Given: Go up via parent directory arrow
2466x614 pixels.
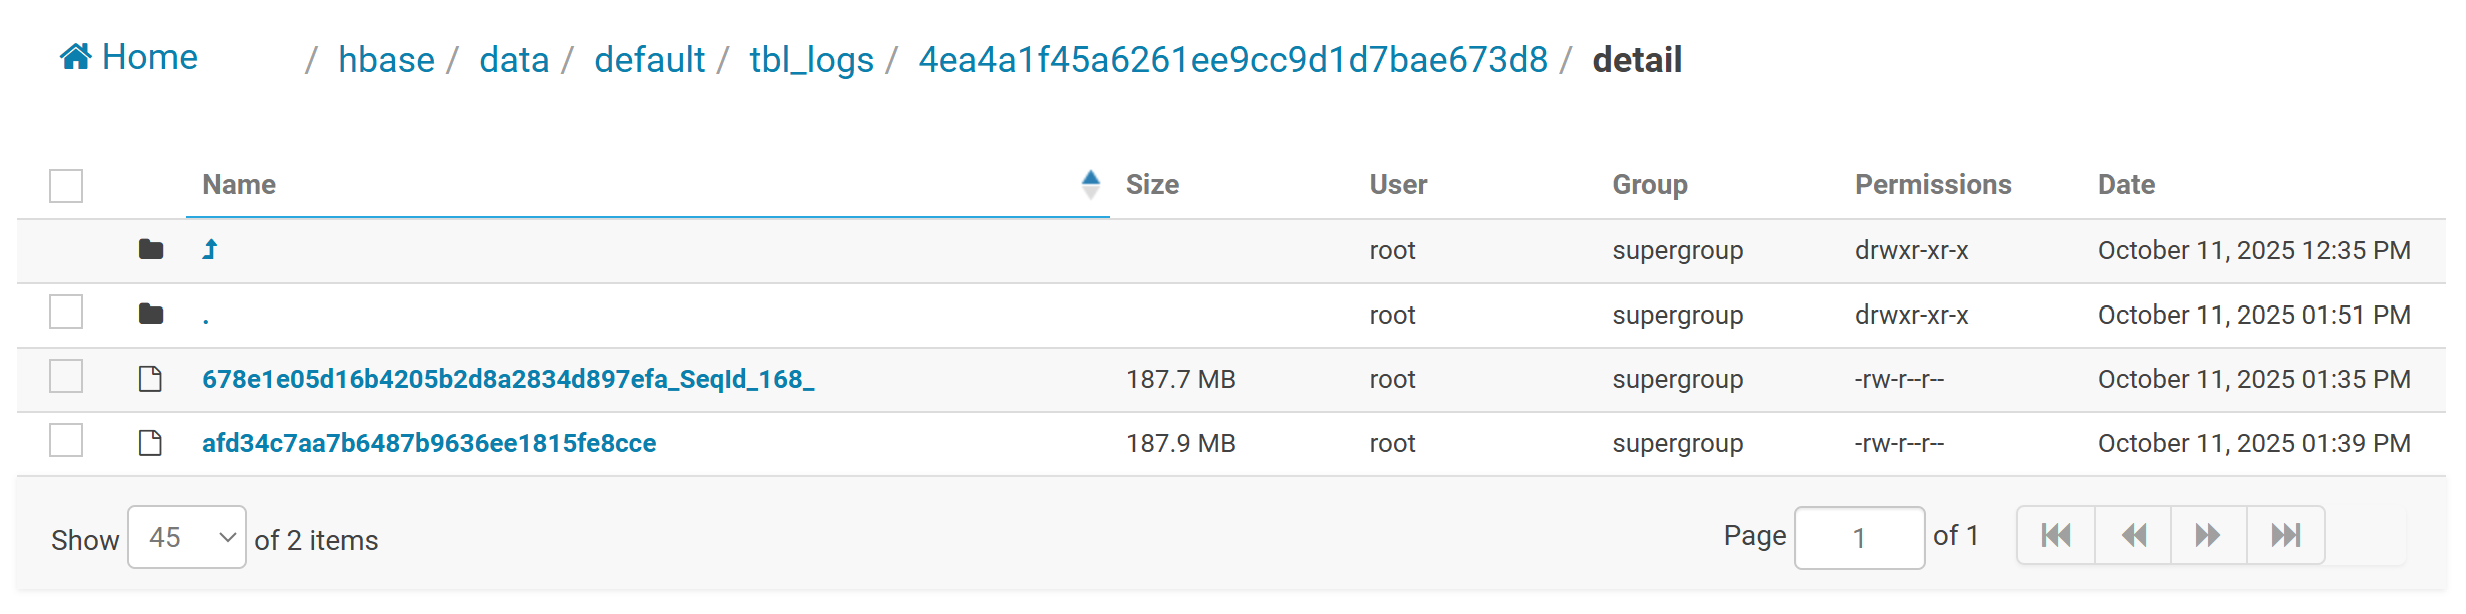Looking at the screenshot, I should (210, 249).
